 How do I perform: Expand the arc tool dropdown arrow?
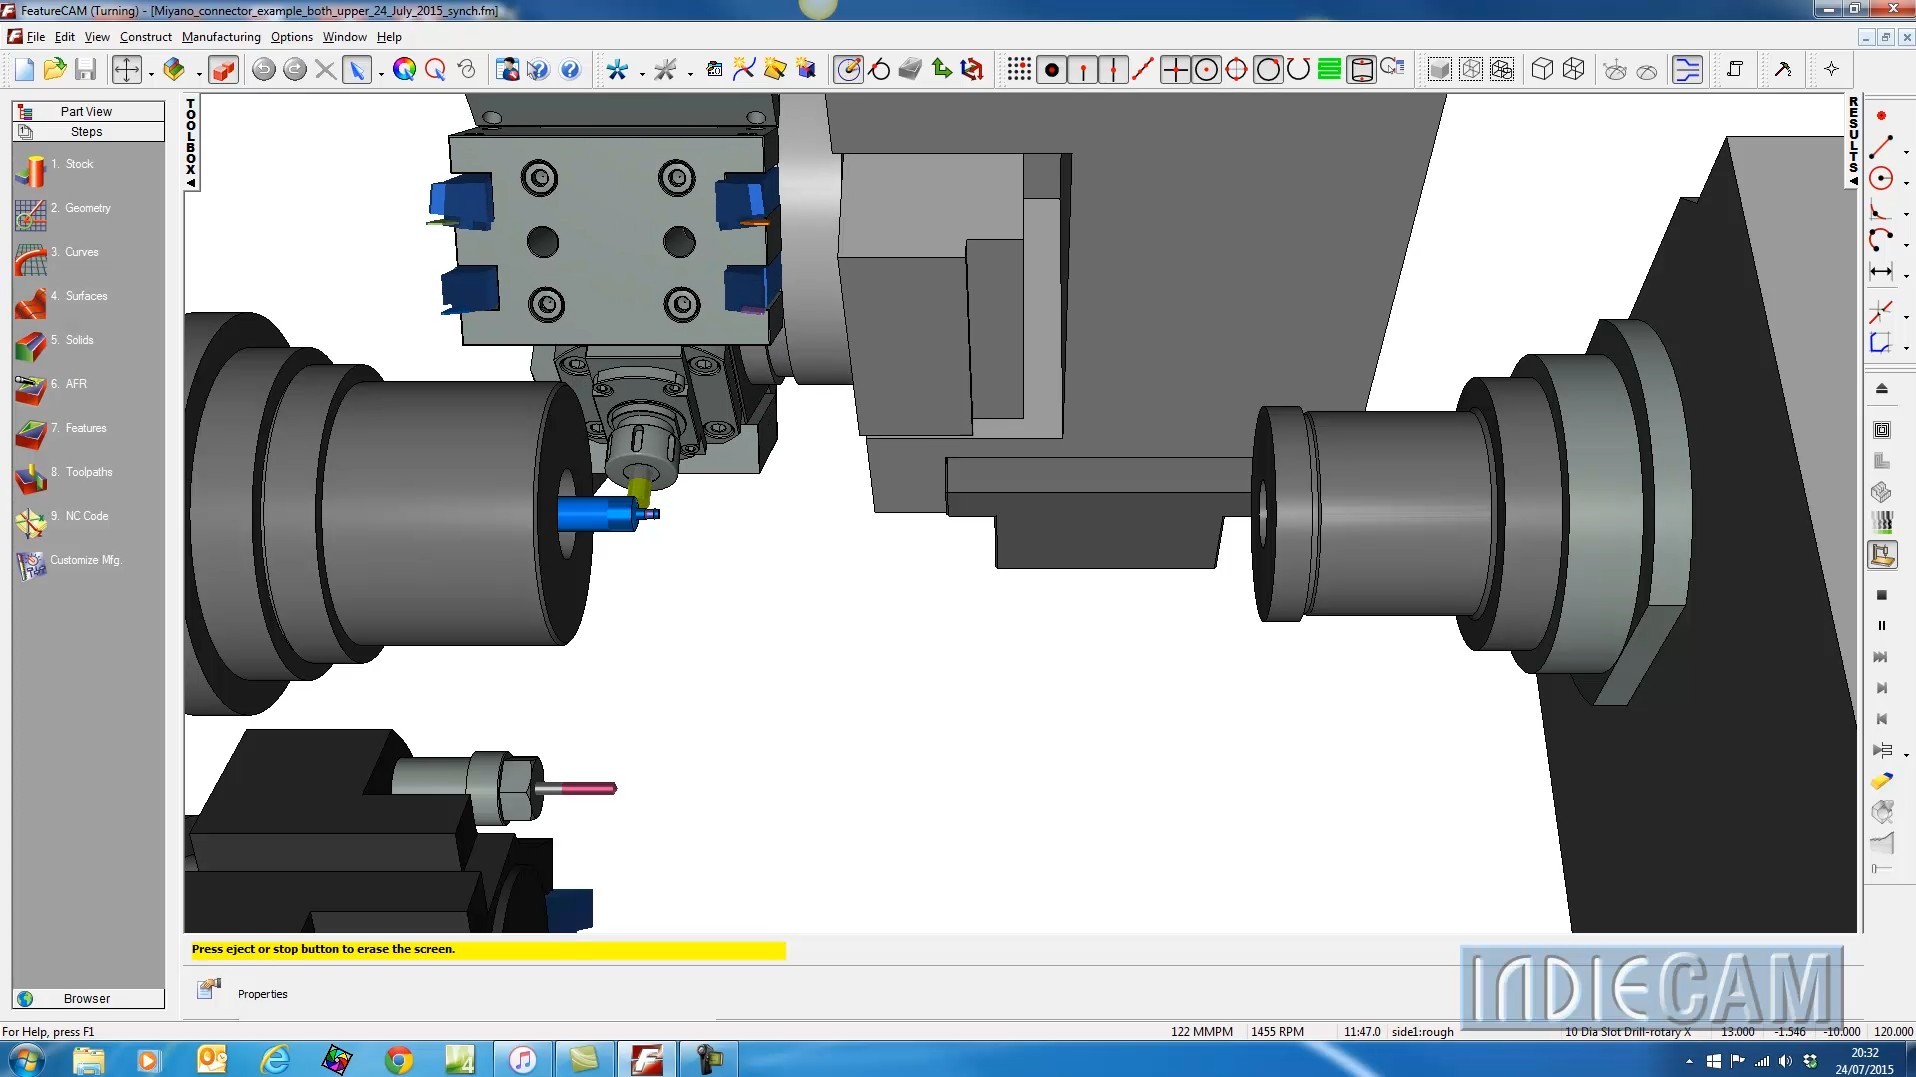click(x=1906, y=245)
